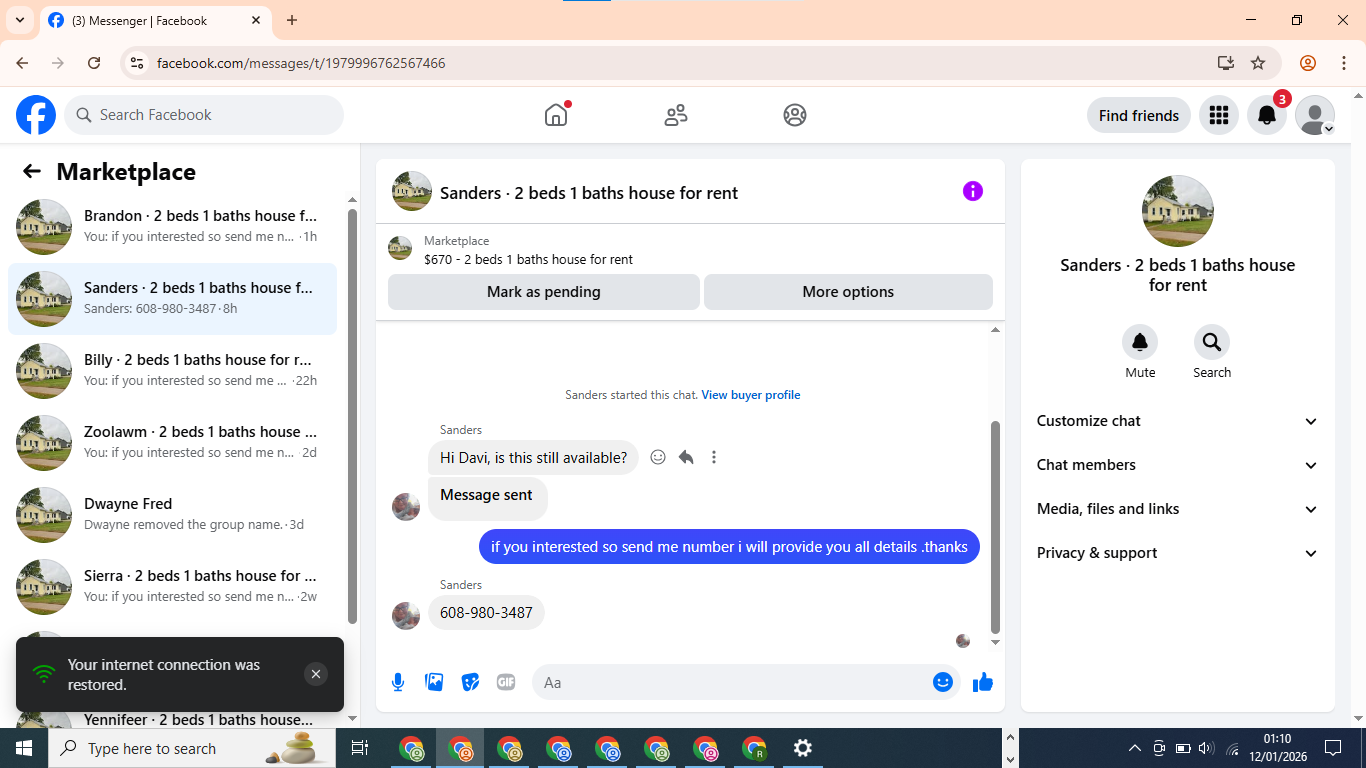This screenshot has width=1366, height=768.
Task: Open the Windows action center notifications
Action: tap(1333, 748)
